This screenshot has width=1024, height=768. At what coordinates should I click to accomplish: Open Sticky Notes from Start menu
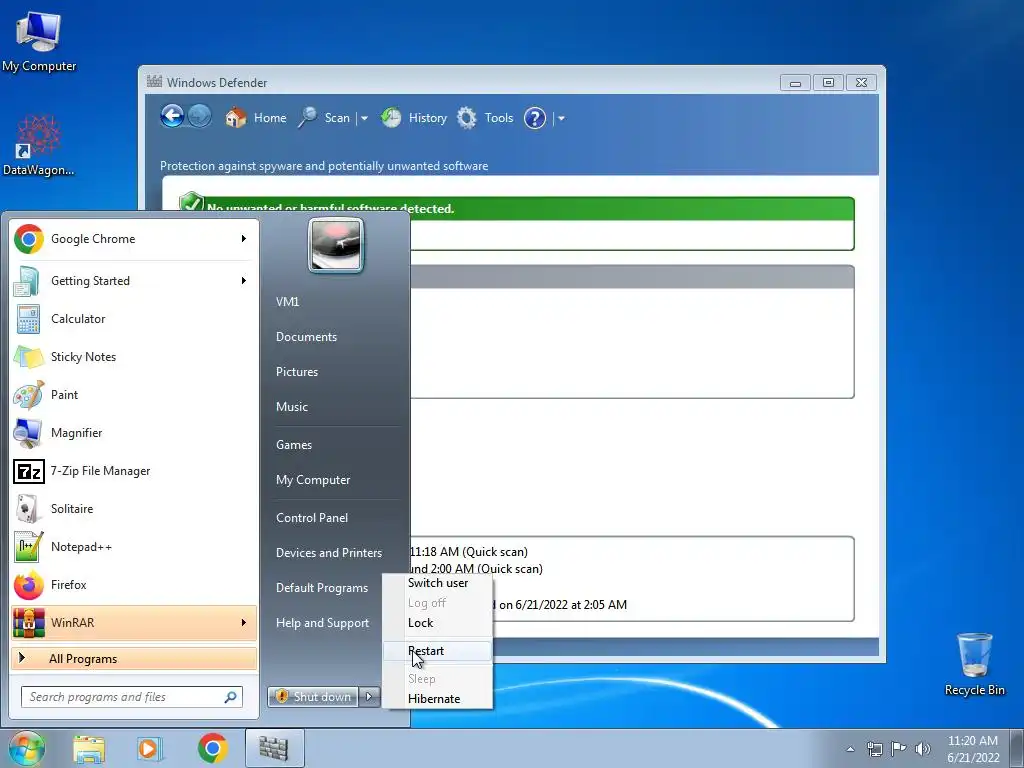click(x=134, y=357)
